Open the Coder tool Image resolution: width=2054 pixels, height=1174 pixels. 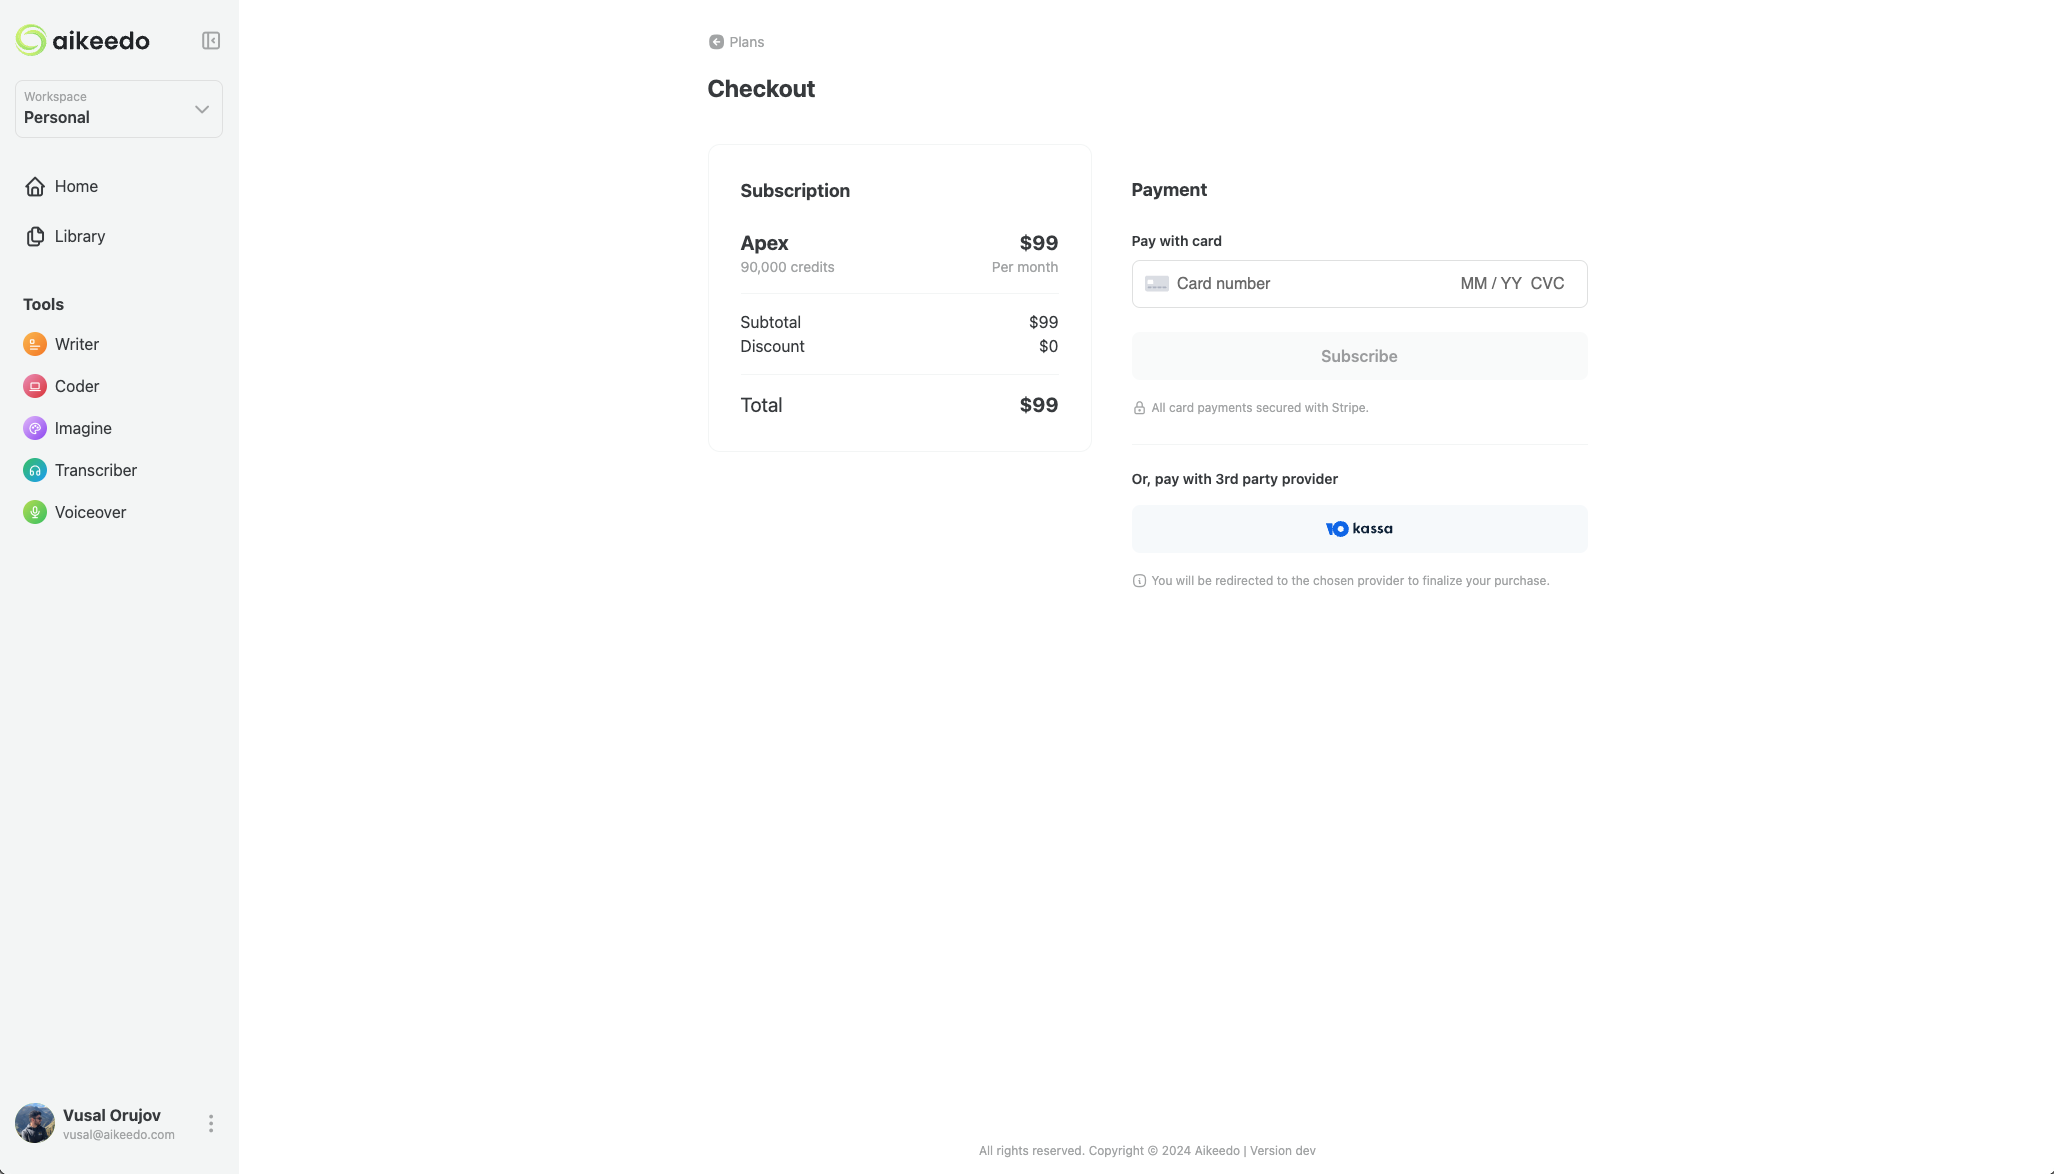(77, 386)
